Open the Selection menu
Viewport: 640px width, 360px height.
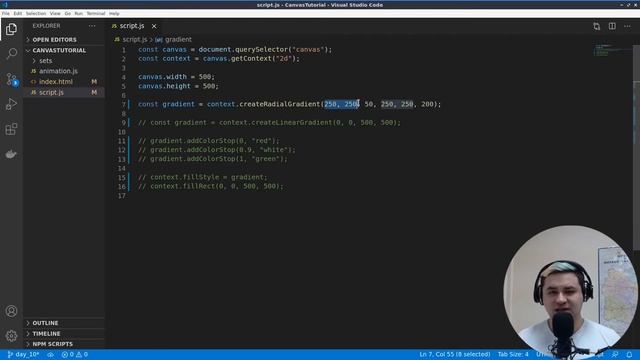(36, 13)
